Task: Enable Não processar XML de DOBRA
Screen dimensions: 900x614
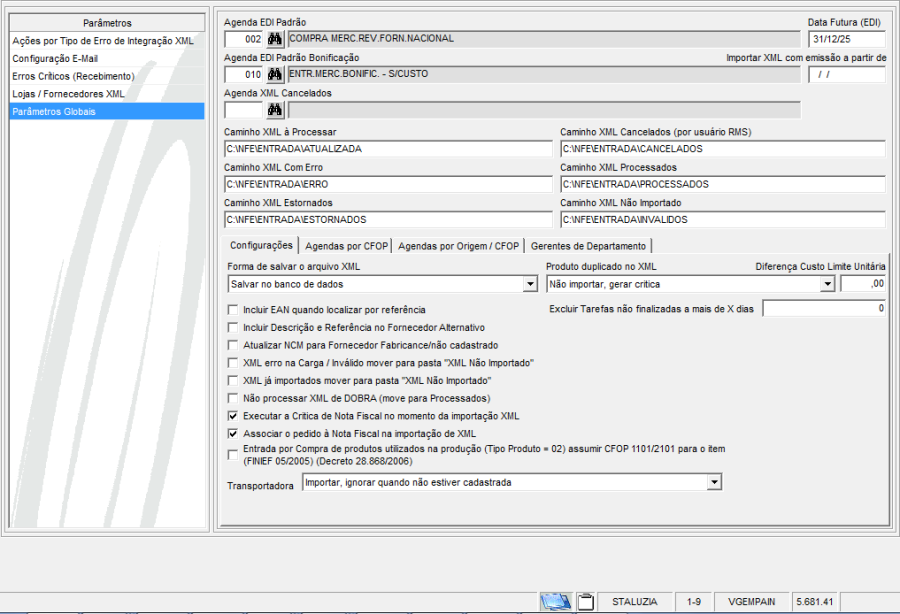Action: point(232,398)
